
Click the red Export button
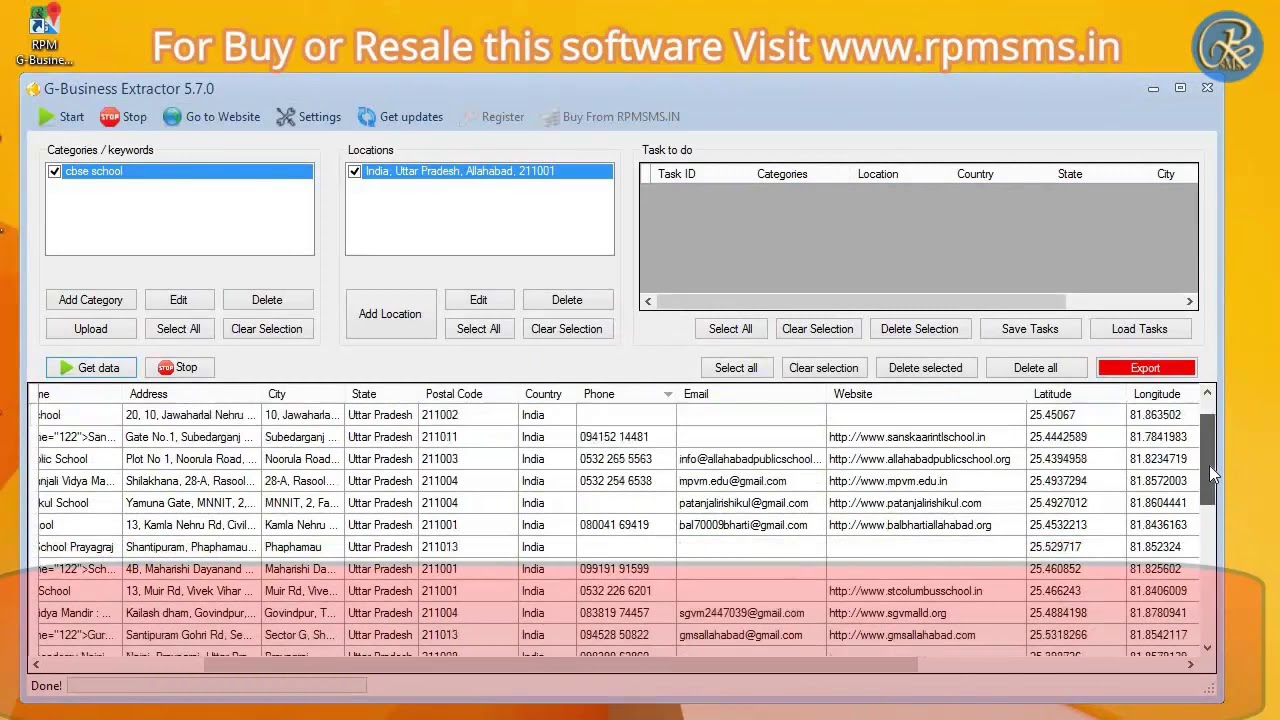coord(1146,368)
